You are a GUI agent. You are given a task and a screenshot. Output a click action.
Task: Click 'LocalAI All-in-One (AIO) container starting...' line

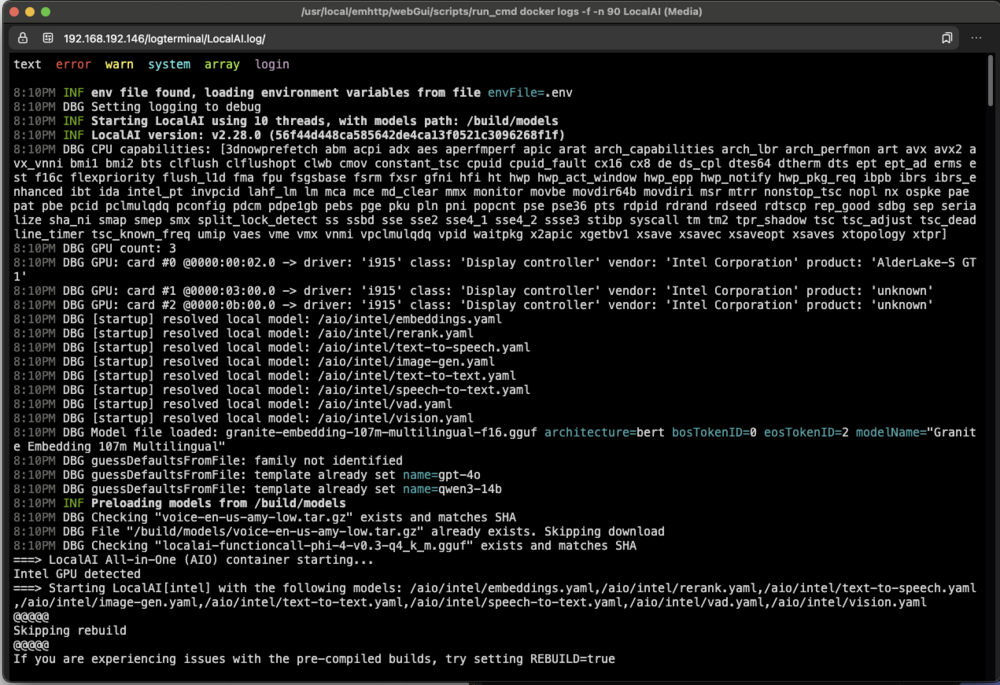193,560
